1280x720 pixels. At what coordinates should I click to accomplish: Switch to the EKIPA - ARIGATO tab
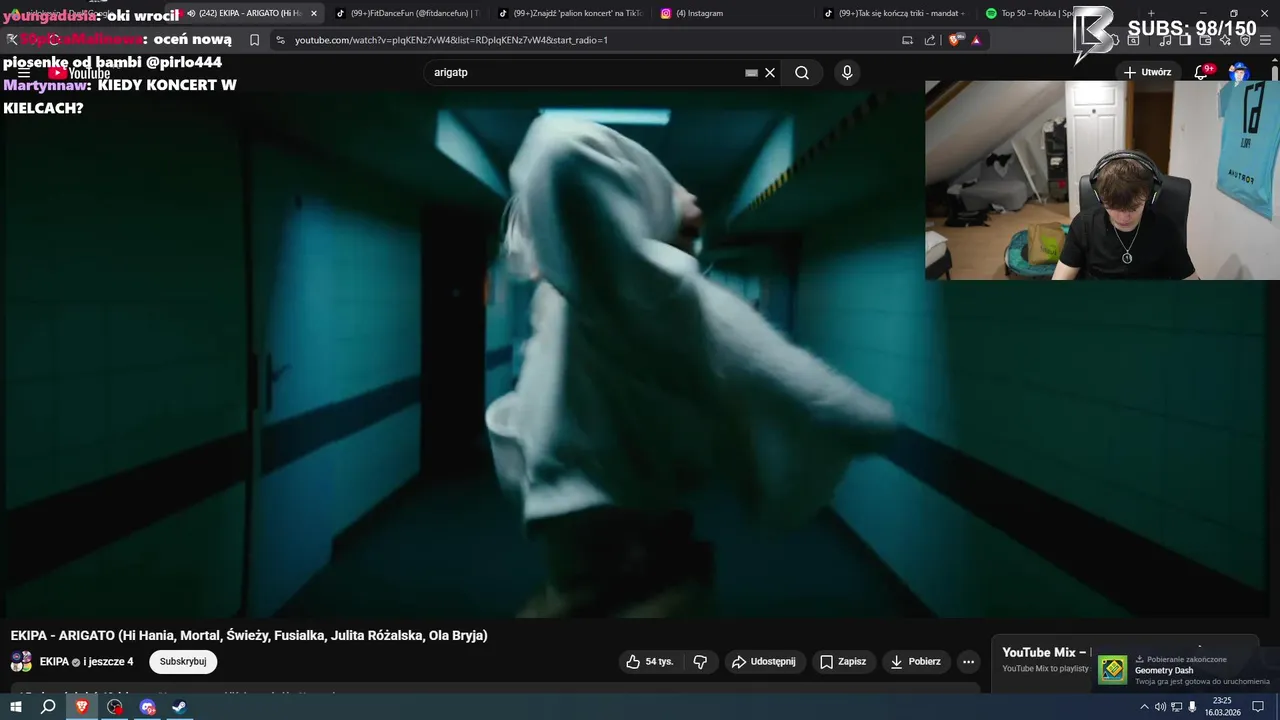(x=245, y=13)
